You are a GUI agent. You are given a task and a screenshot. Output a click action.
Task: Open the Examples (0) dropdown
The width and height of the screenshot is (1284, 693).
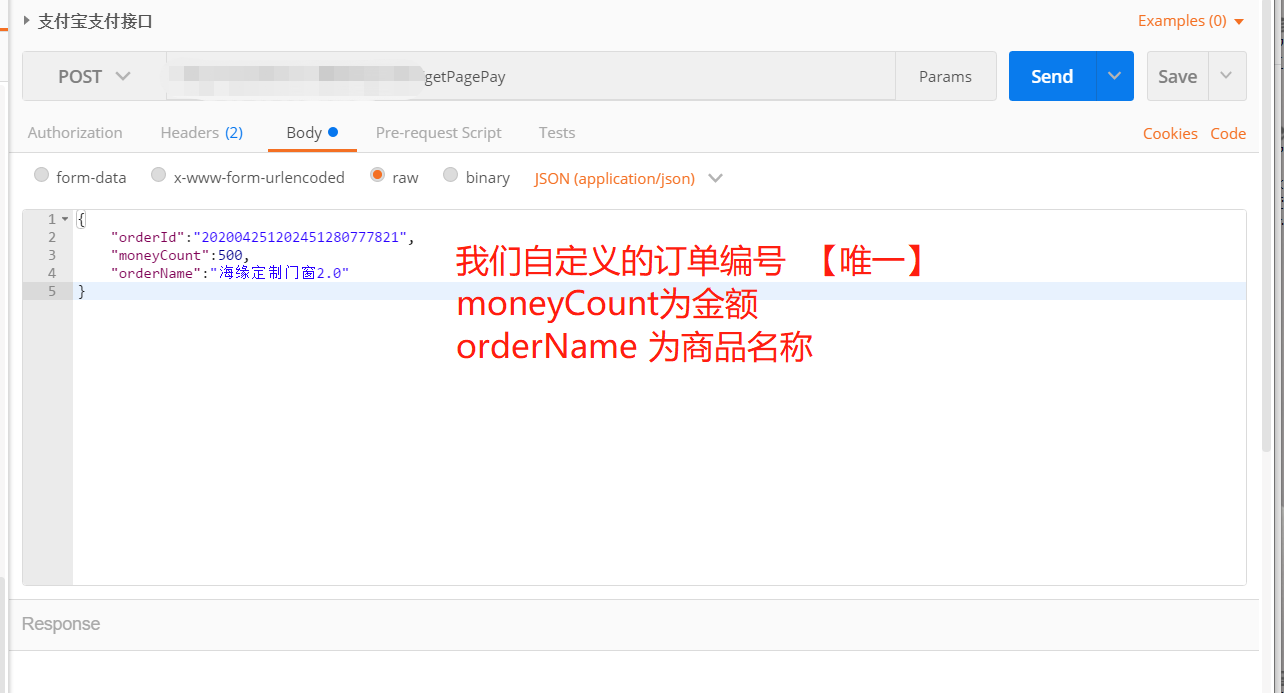[1190, 20]
